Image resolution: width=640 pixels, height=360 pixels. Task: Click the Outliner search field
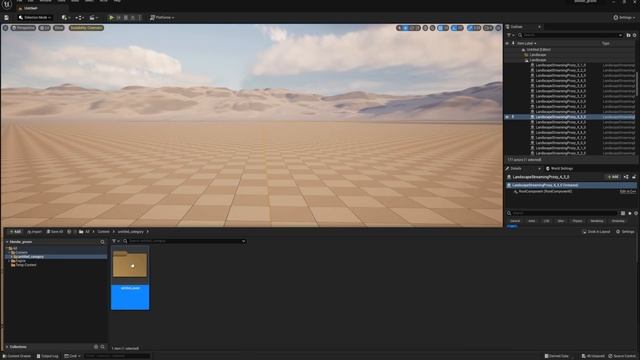pos(571,35)
